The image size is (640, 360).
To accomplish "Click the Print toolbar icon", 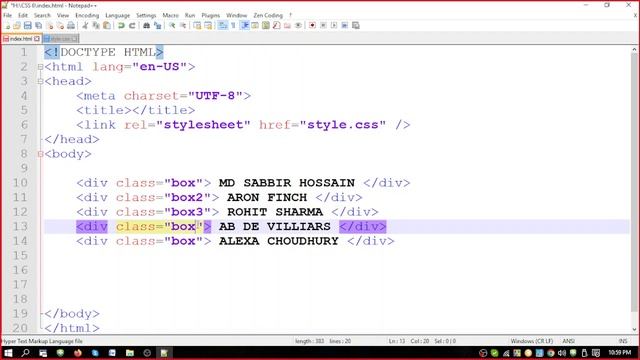I will click(x=71, y=25).
